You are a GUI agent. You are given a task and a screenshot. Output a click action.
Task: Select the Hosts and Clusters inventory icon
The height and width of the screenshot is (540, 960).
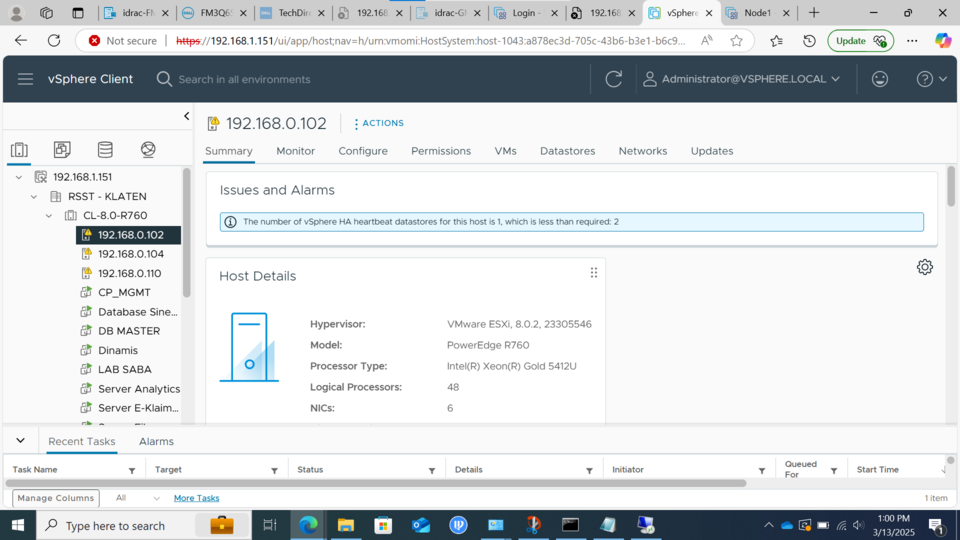coord(19,150)
